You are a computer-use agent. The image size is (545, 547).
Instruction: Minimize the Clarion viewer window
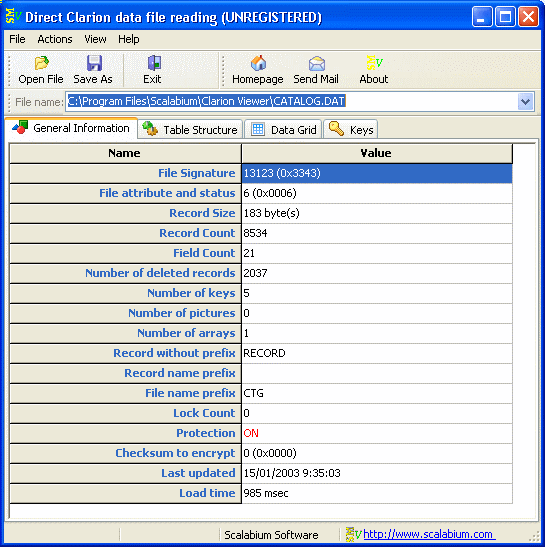[x=482, y=16]
